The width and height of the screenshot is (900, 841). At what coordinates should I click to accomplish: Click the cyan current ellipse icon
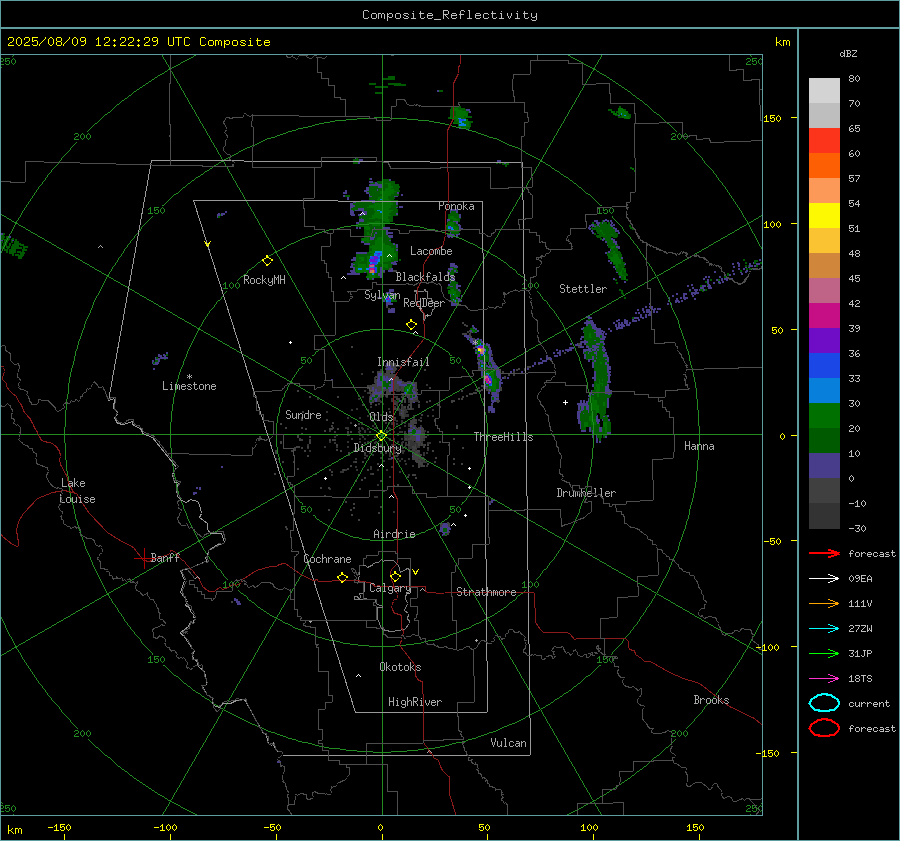click(x=824, y=703)
